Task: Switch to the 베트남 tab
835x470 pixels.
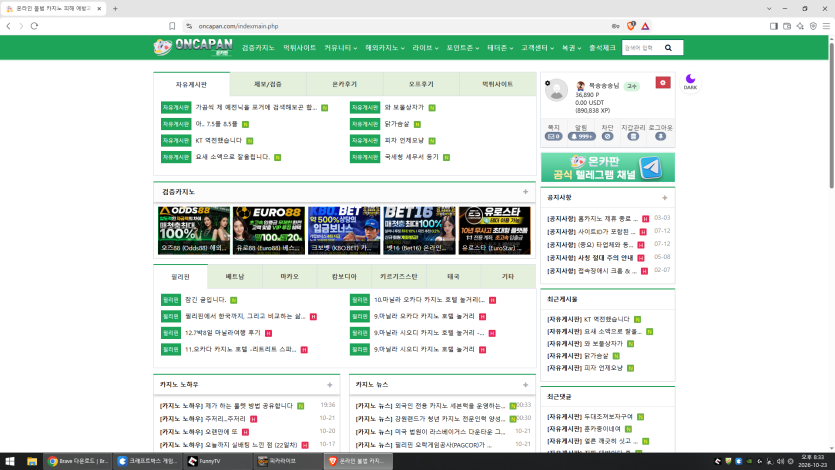Action: pos(235,277)
